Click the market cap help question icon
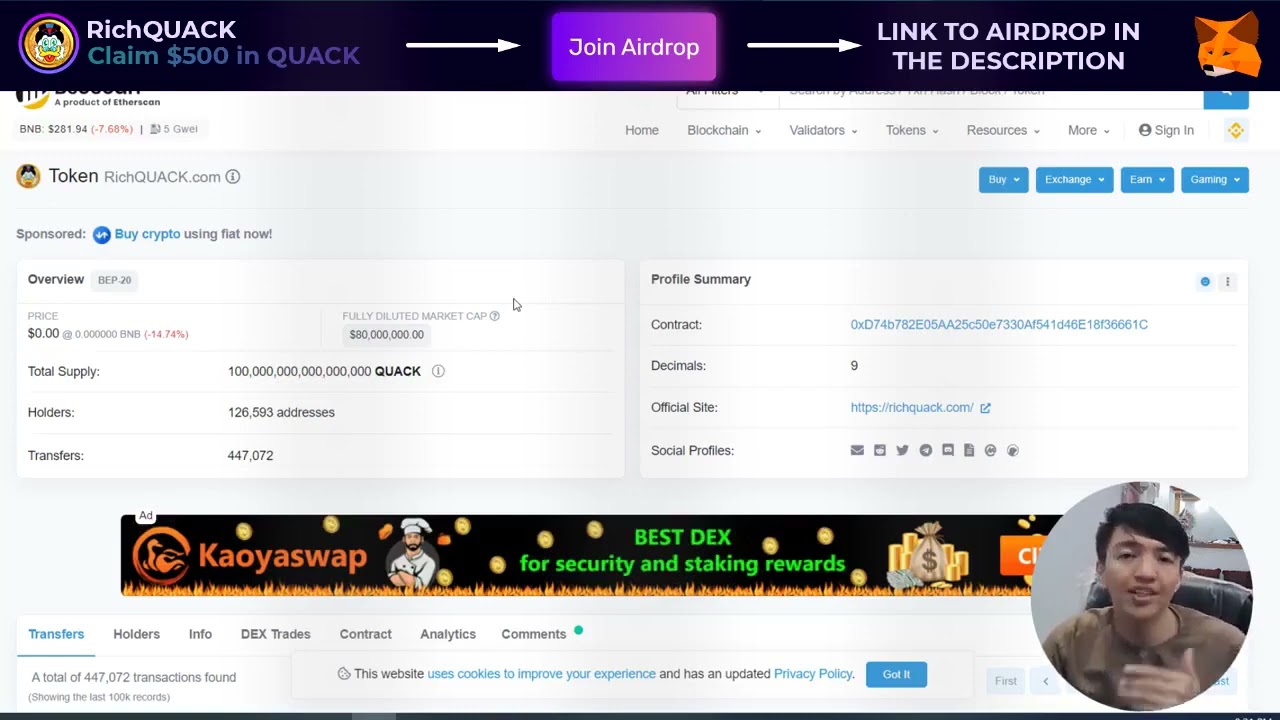 (x=494, y=316)
